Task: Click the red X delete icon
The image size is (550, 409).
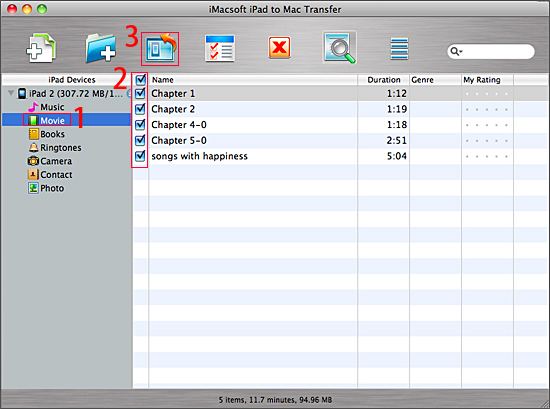Action: 280,47
